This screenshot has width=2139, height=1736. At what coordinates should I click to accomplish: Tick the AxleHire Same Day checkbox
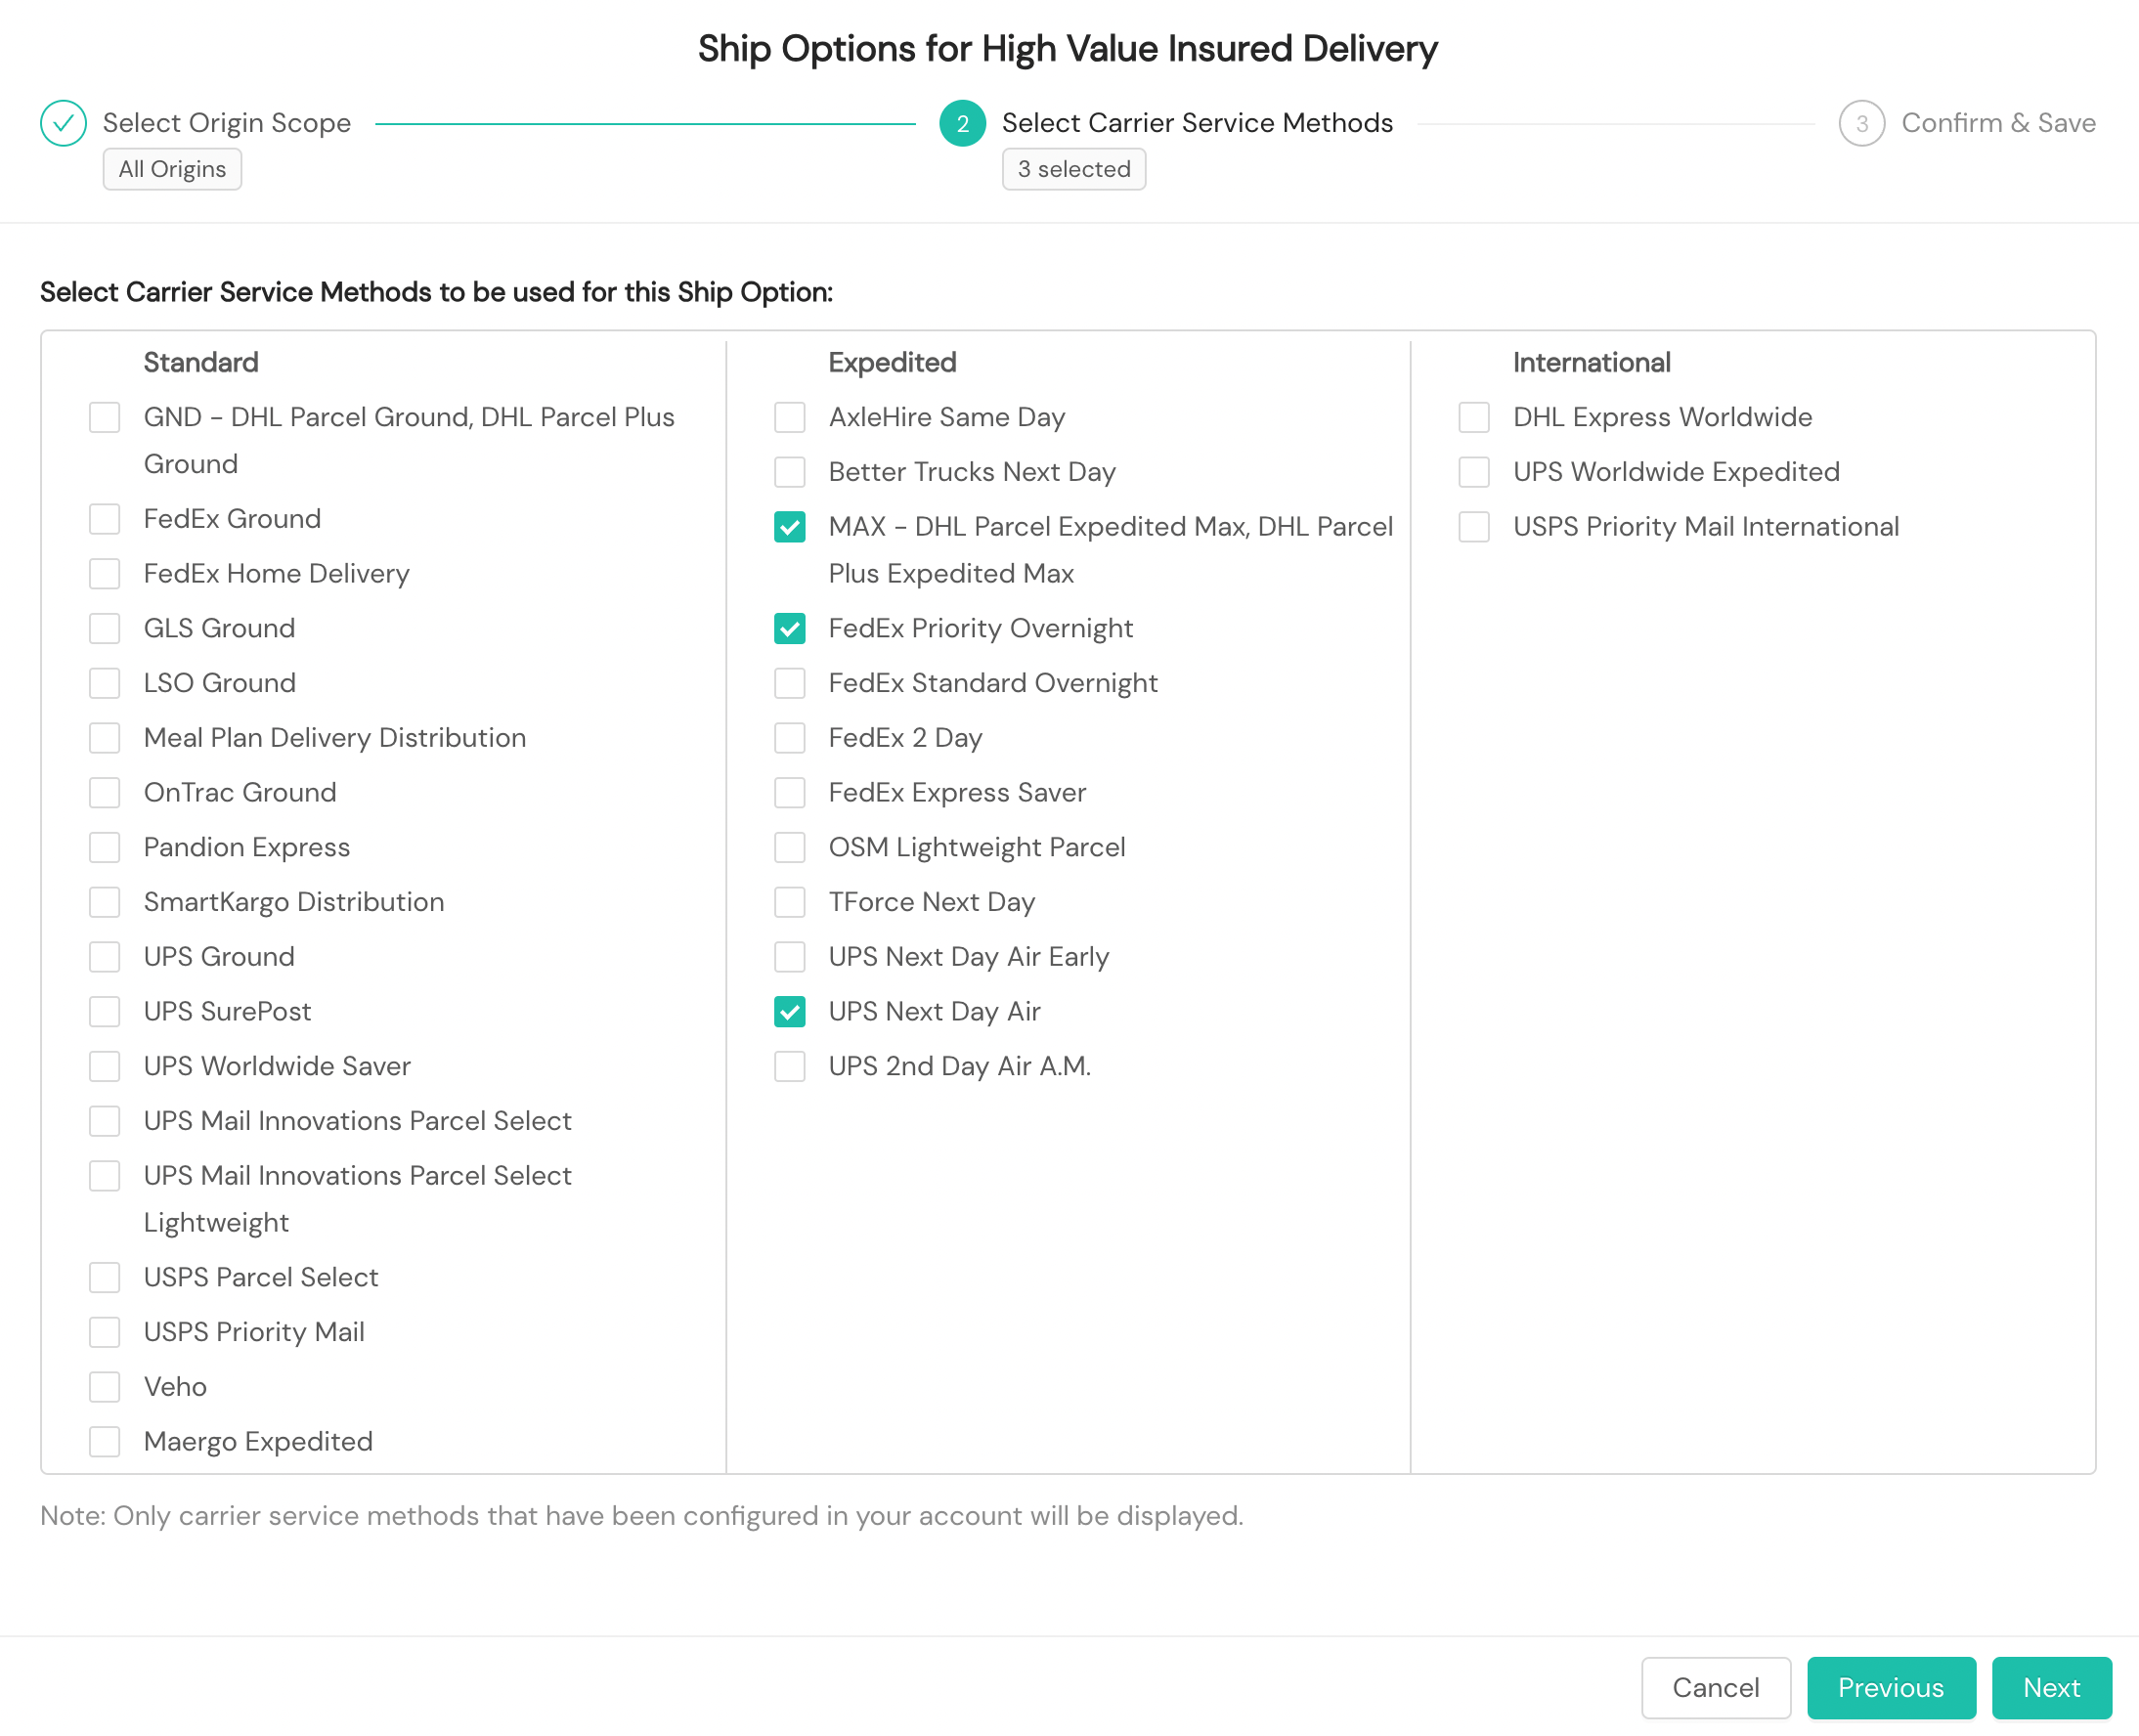[x=789, y=416]
